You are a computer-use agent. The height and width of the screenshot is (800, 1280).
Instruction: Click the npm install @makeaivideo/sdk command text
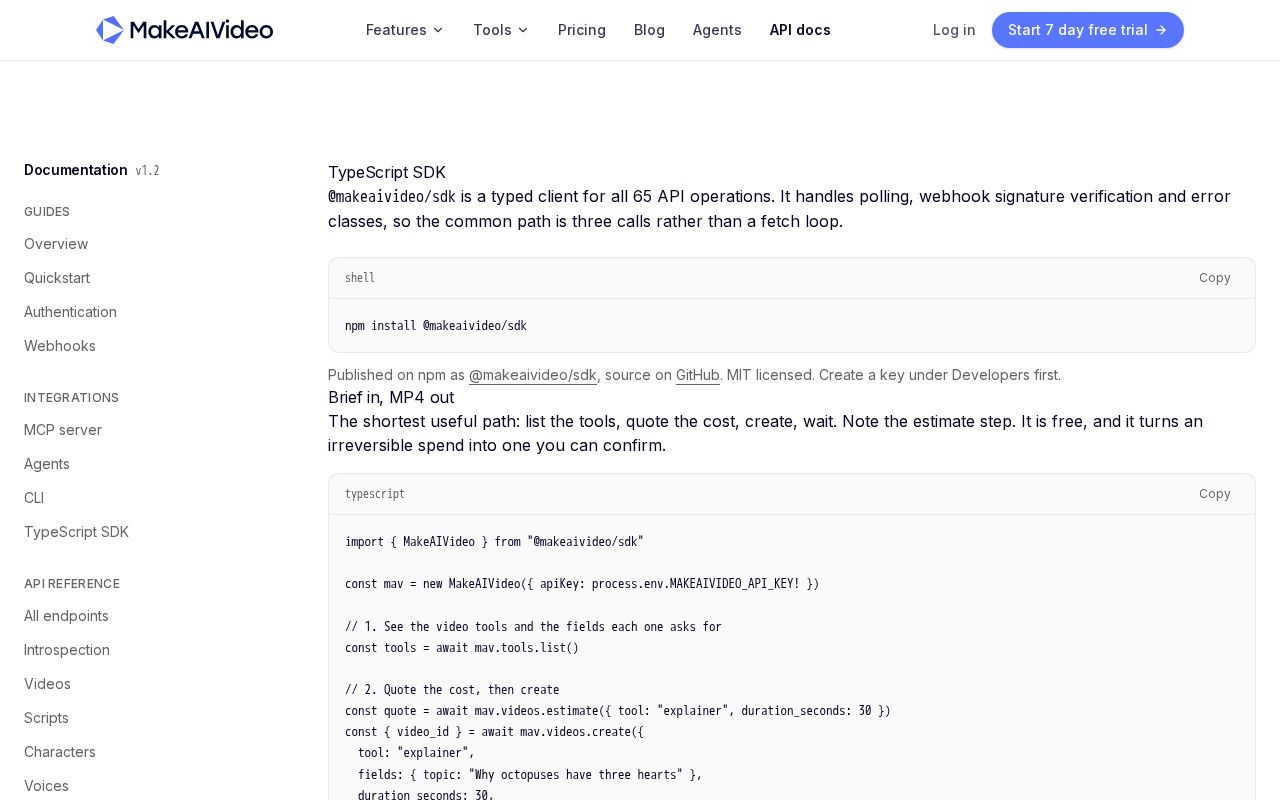pyautogui.click(x=436, y=326)
